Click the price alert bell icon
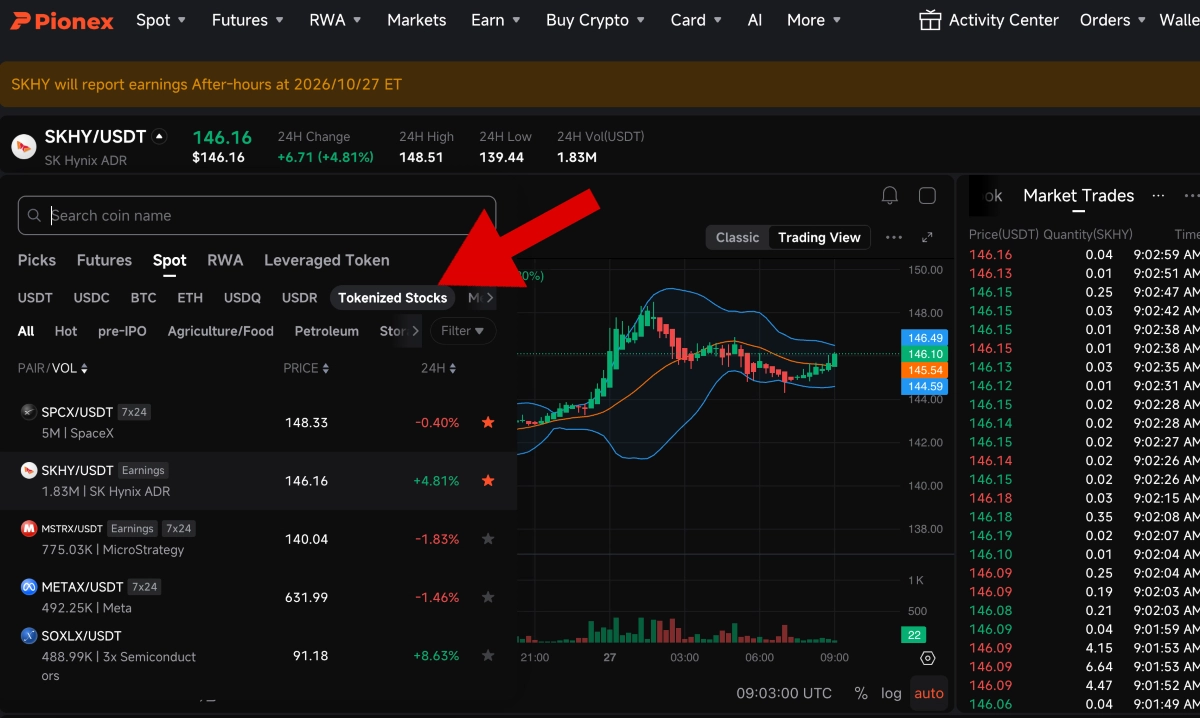 point(889,196)
